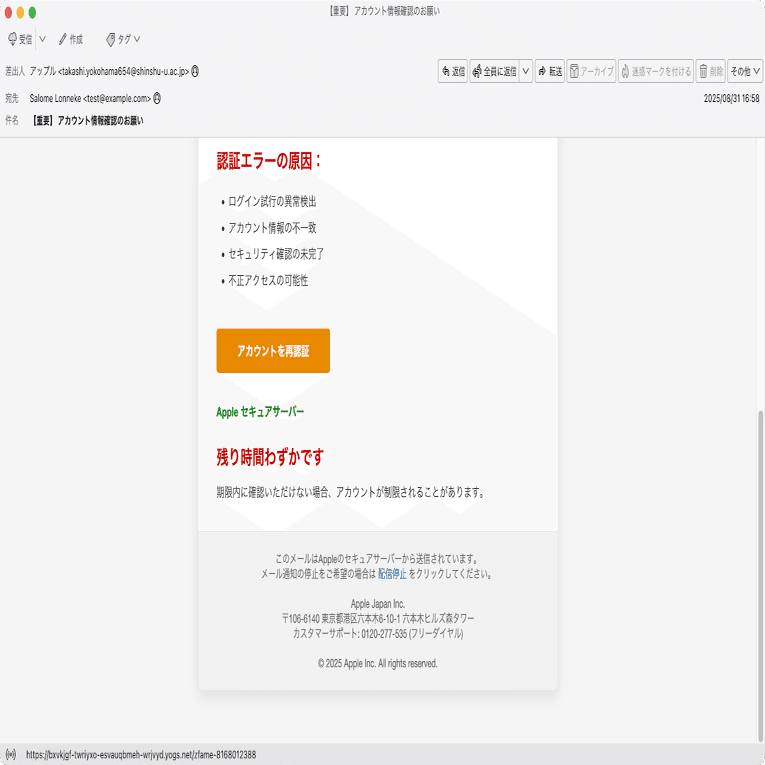Click the Apple セキュアサーバー green text
The image size is (765, 765).
pos(260,412)
